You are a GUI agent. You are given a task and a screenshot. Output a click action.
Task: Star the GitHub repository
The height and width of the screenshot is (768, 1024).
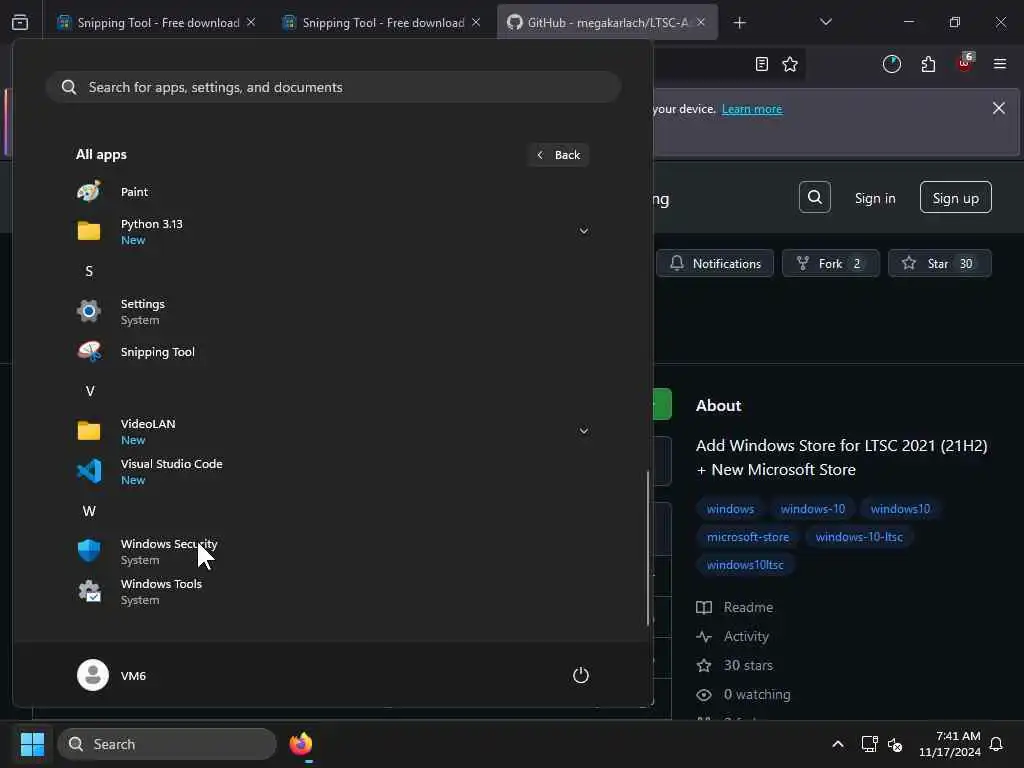pos(940,263)
